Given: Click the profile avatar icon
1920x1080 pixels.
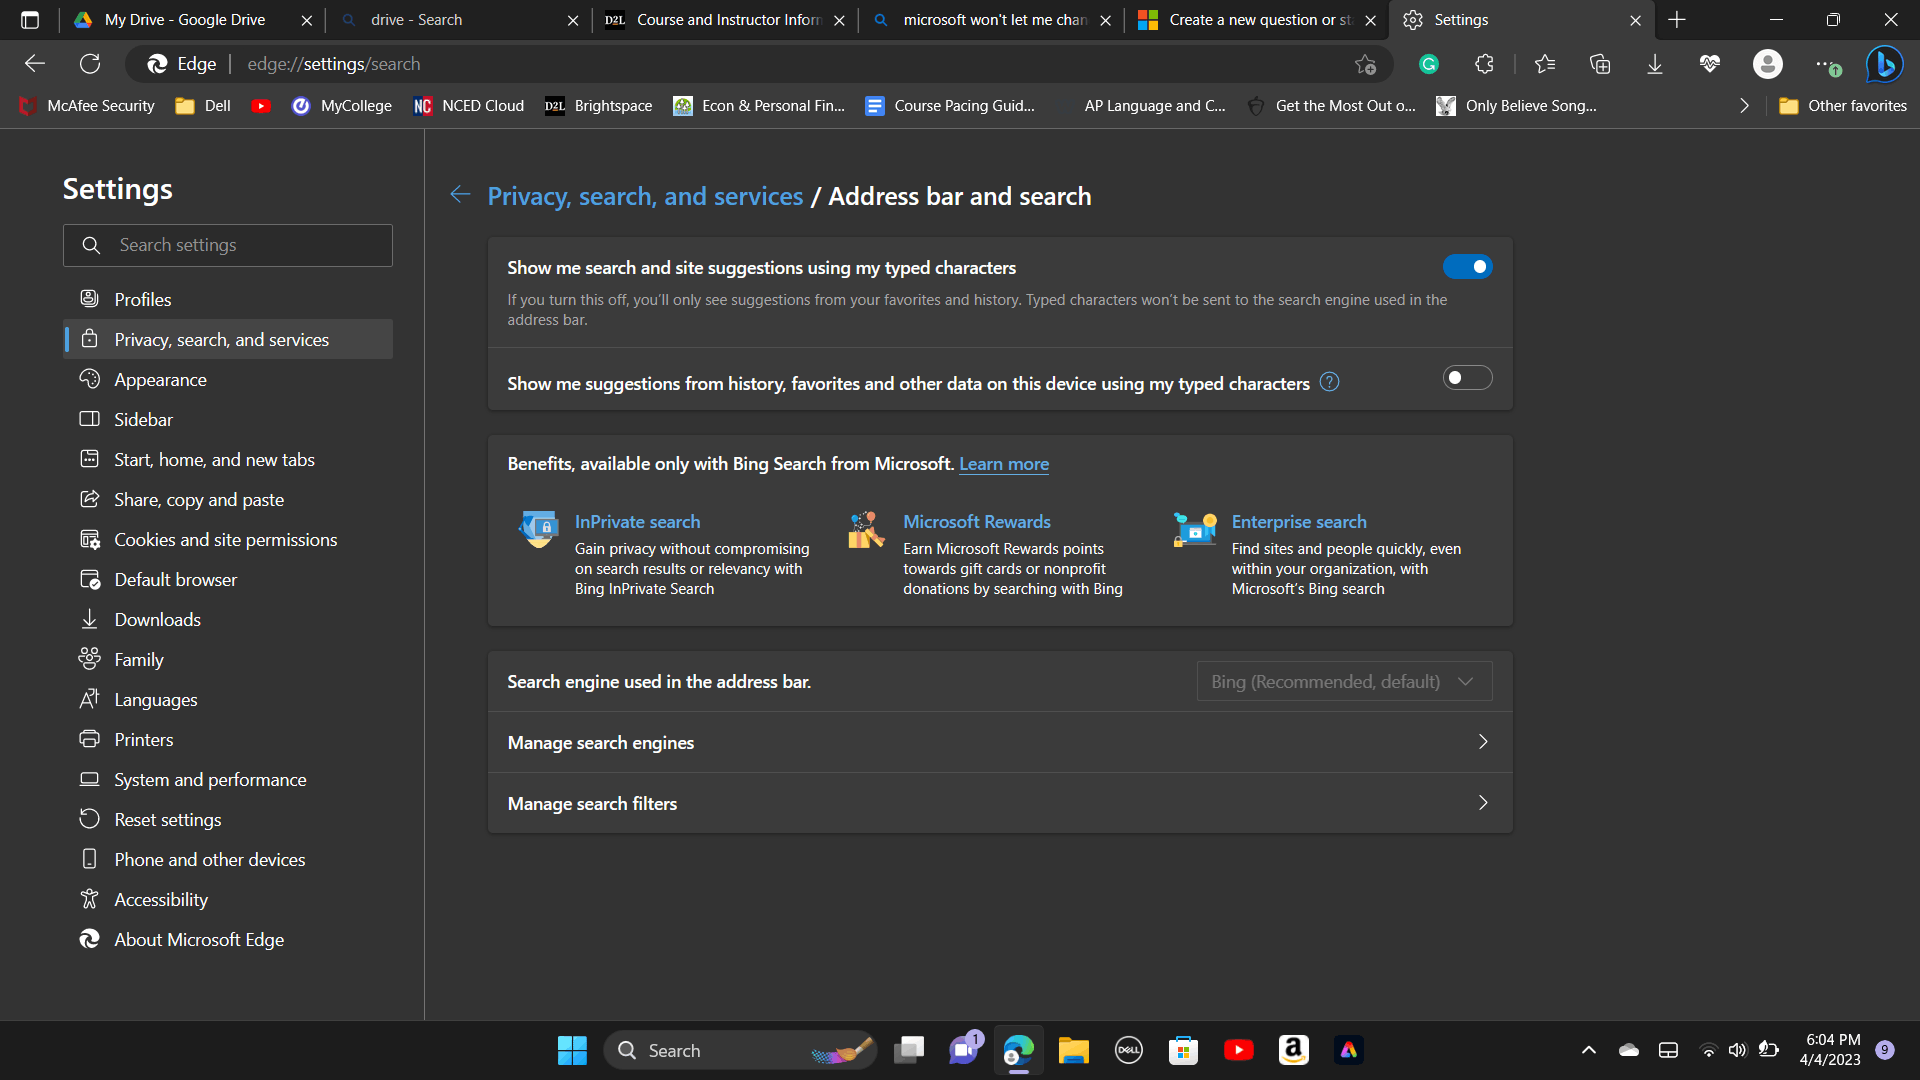Looking at the screenshot, I should pyautogui.click(x=1767, y=64).
